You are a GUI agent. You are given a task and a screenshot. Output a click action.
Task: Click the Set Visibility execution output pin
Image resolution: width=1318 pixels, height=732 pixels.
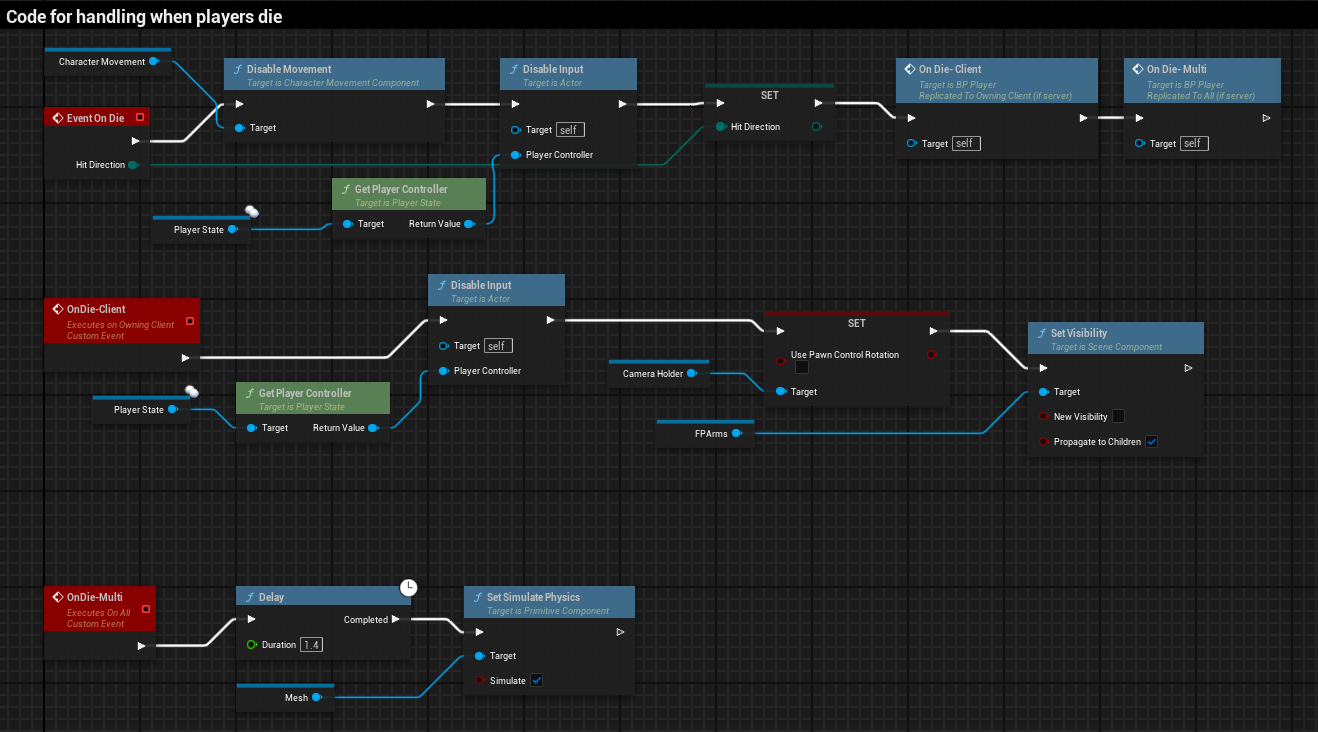tap(1188, 368)
